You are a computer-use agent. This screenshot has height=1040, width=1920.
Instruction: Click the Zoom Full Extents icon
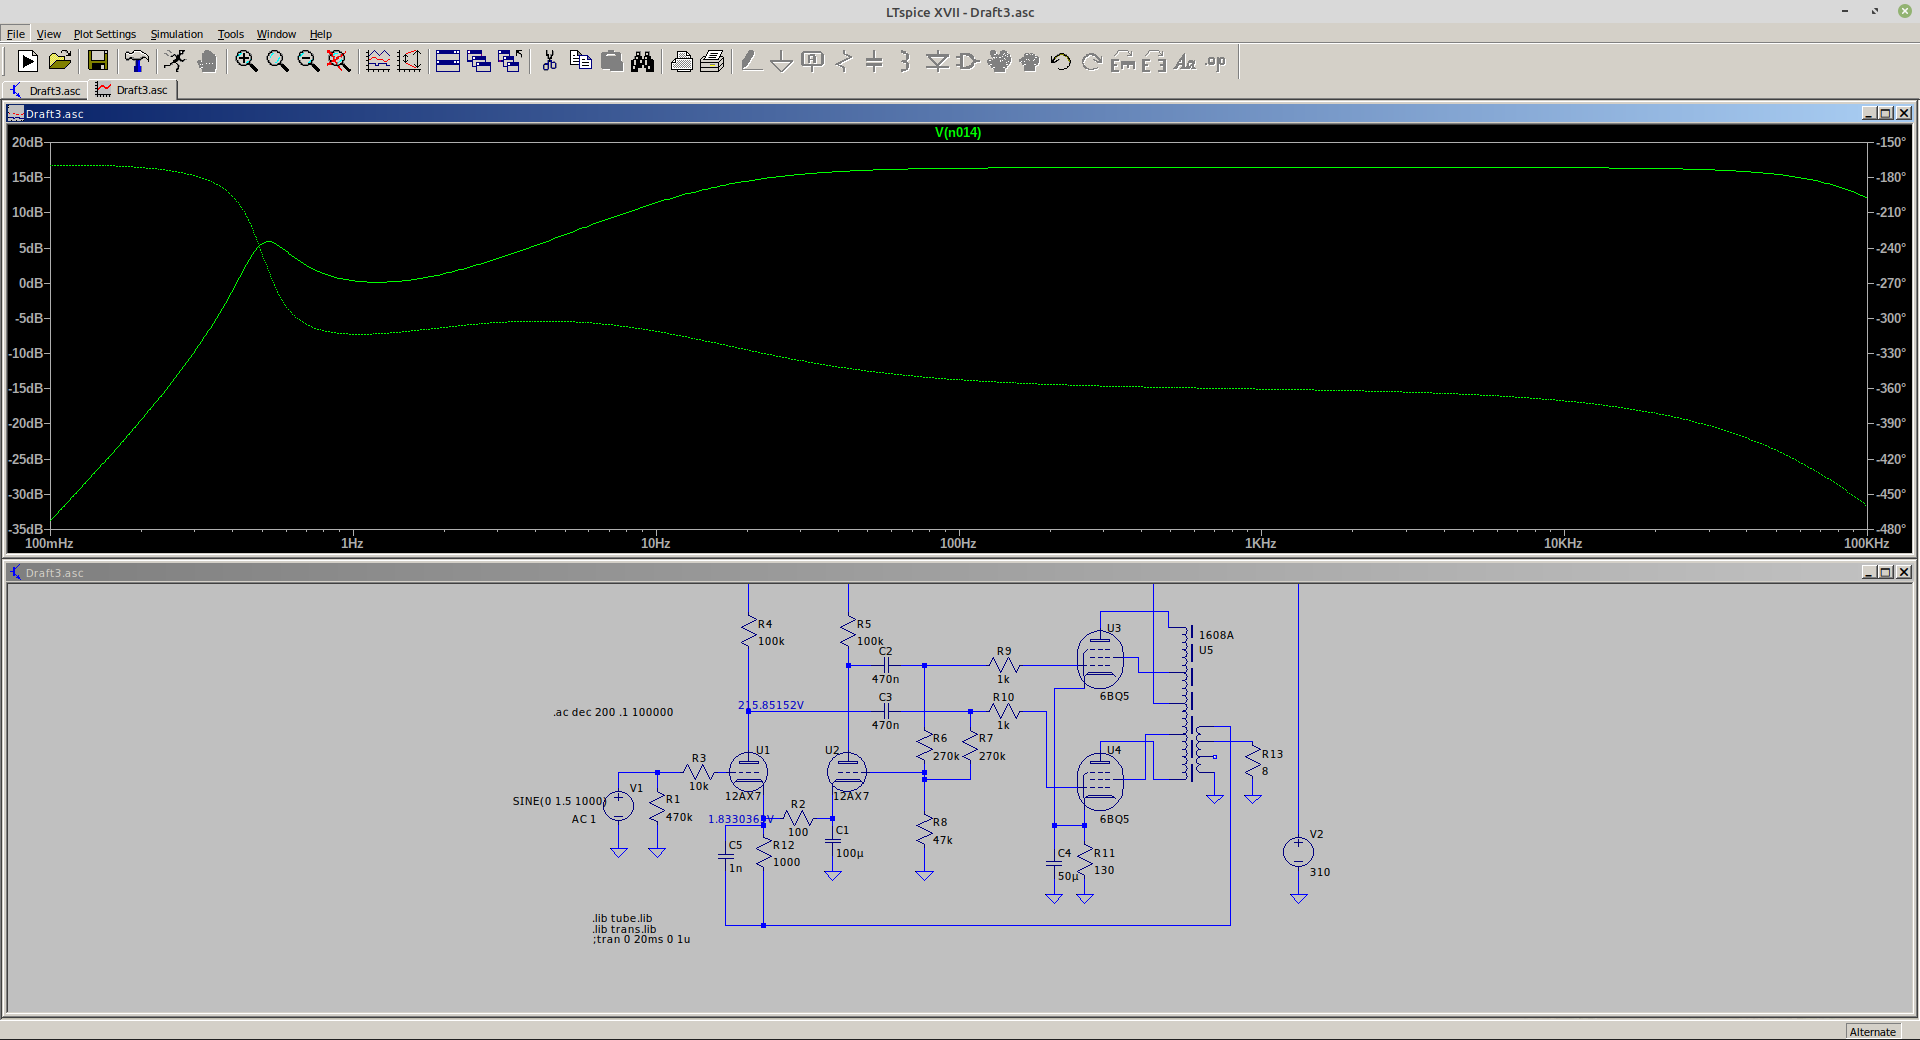(x=339, y=62)
